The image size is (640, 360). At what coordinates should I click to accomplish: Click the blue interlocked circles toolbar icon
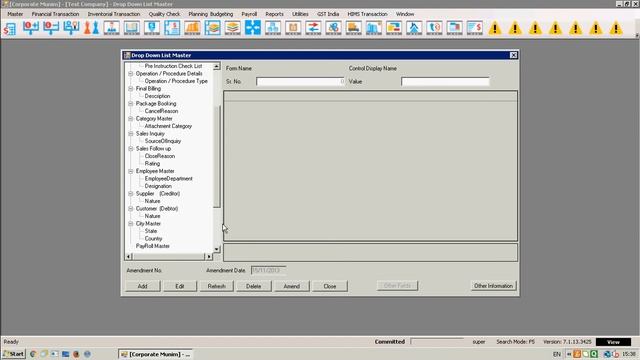click(x=333, y=28)
